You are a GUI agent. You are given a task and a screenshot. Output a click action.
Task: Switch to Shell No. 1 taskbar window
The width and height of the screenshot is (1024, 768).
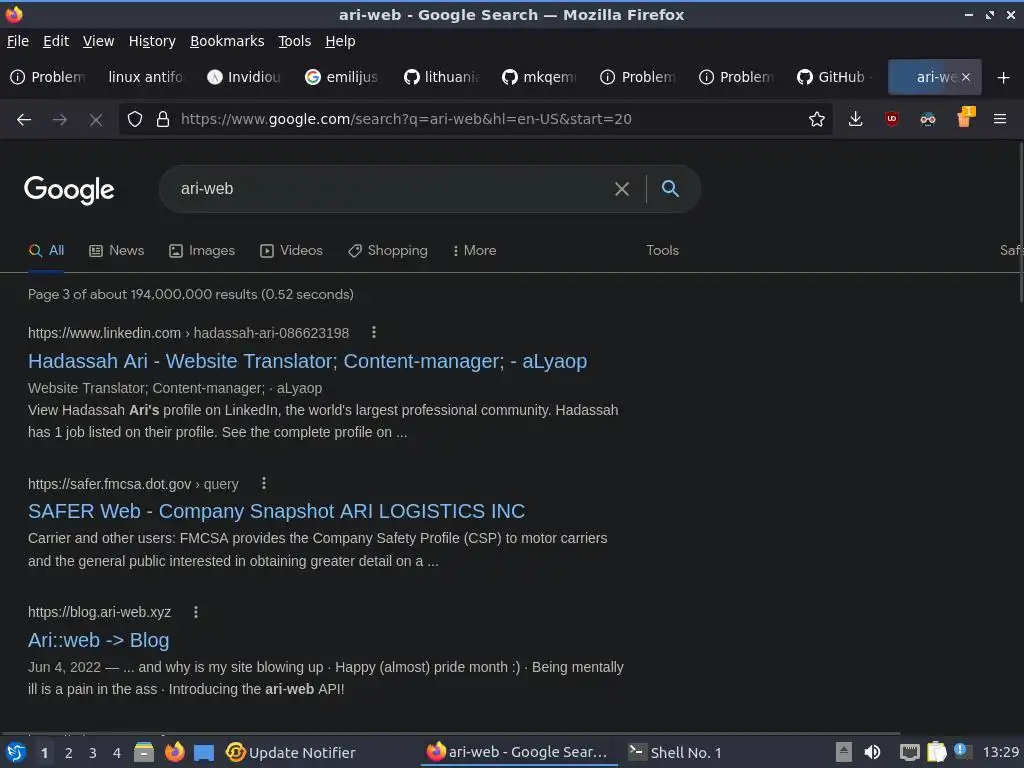coord(675,752)
